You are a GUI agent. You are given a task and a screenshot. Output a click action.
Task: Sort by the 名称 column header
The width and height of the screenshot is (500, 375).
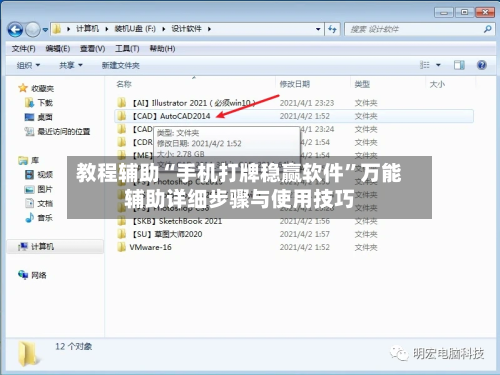[124, 84]
